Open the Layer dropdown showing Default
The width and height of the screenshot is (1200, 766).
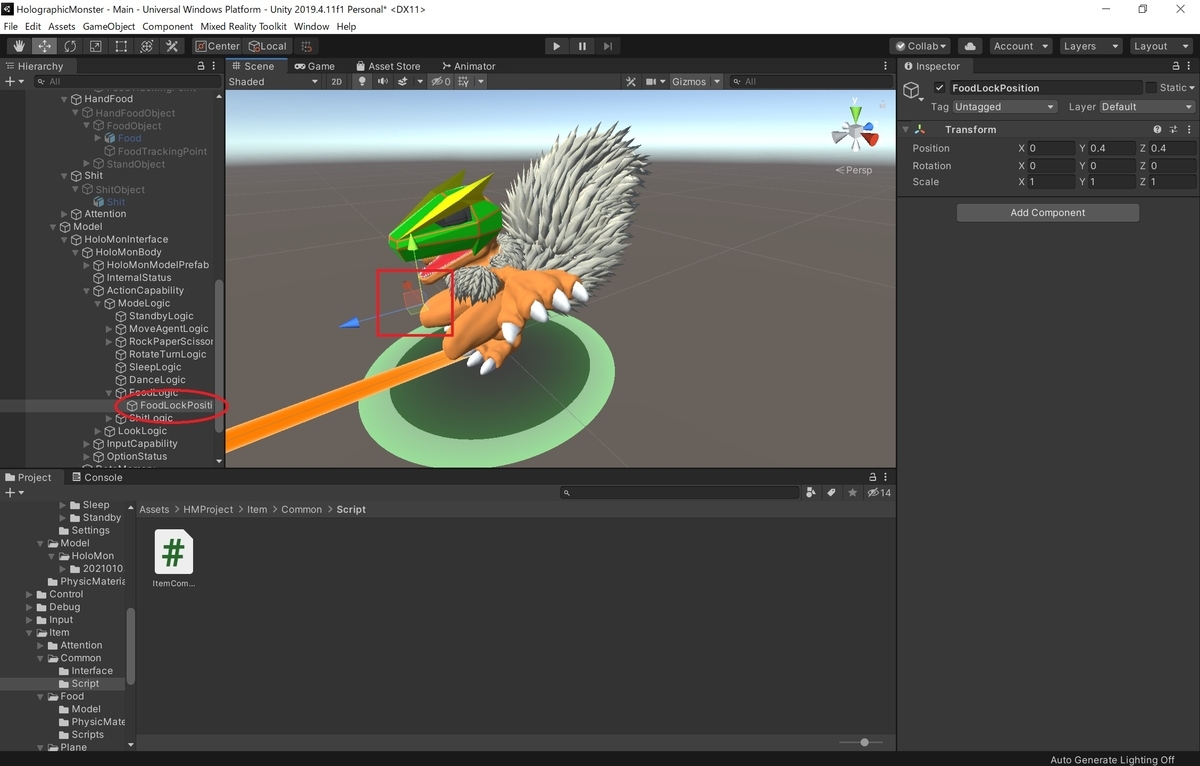[x=1147, y=106]
